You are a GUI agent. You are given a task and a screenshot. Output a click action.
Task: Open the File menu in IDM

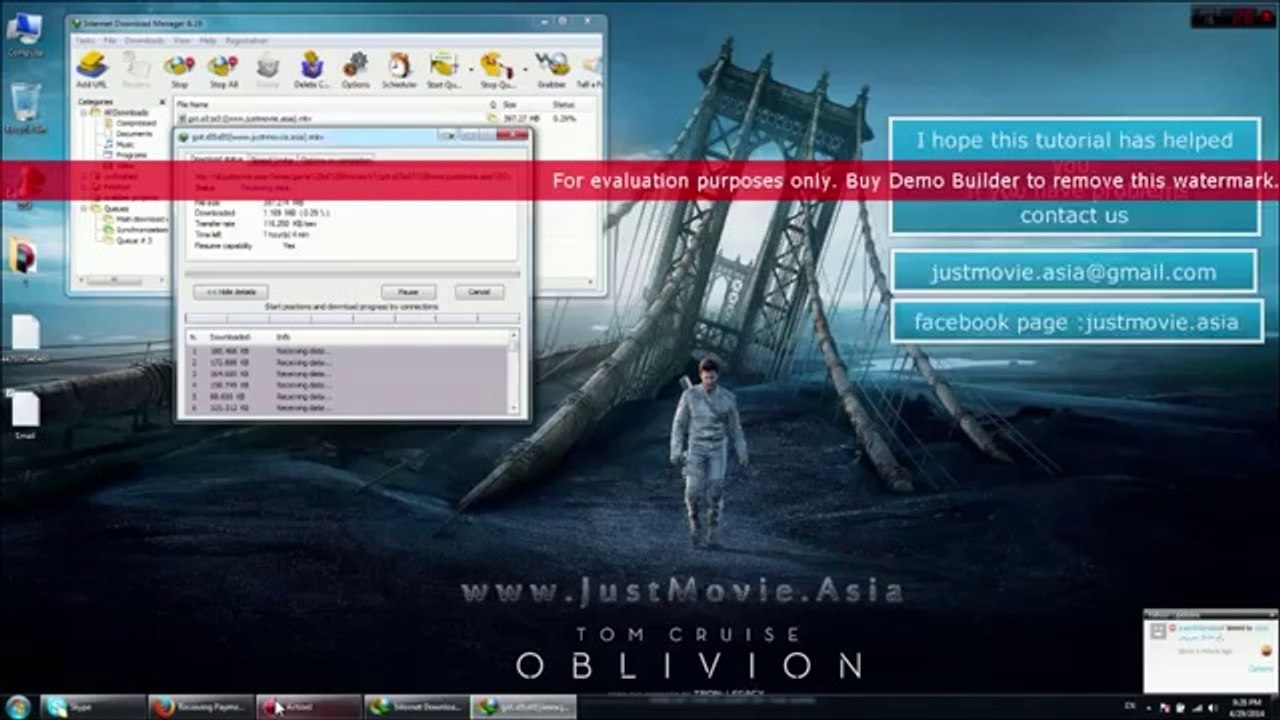point(110,41)
